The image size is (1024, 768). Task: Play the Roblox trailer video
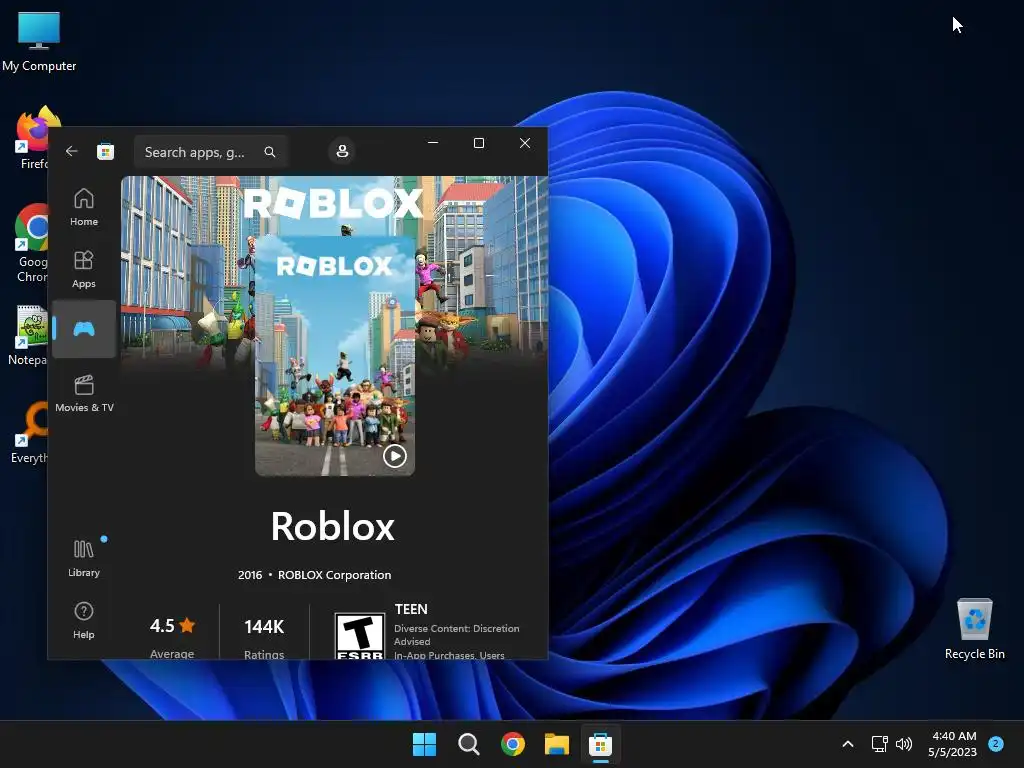click(x=394, y=456)
